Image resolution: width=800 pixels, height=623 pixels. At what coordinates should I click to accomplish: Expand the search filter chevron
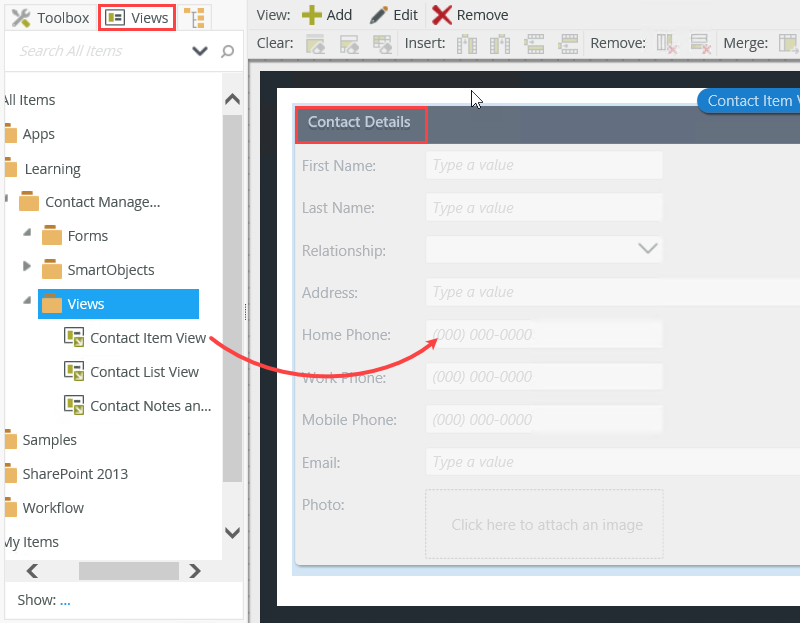coord(200,50)
